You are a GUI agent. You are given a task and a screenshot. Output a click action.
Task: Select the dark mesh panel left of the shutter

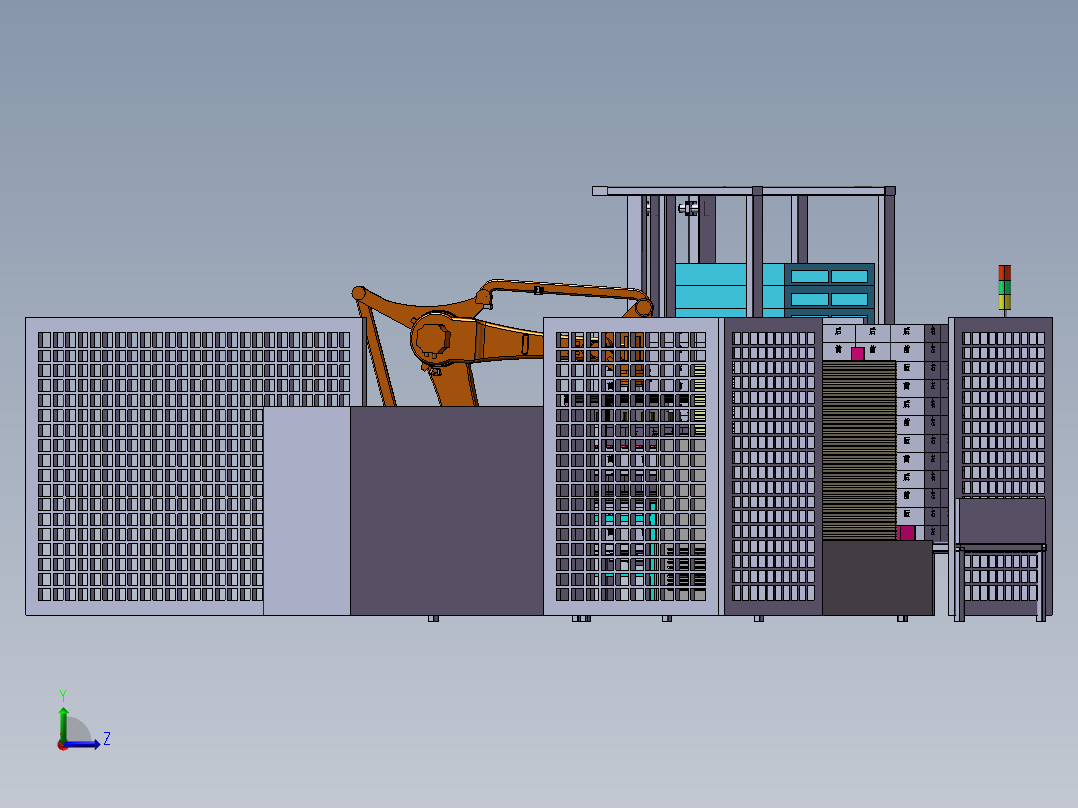(773, 466)
